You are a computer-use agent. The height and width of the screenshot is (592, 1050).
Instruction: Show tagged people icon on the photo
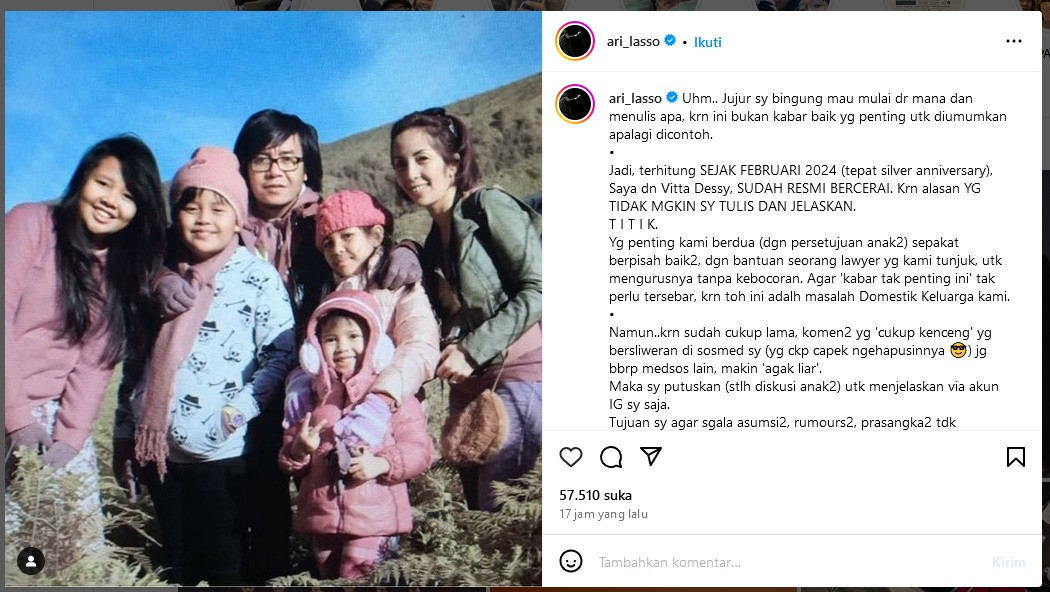coord(31,561)
